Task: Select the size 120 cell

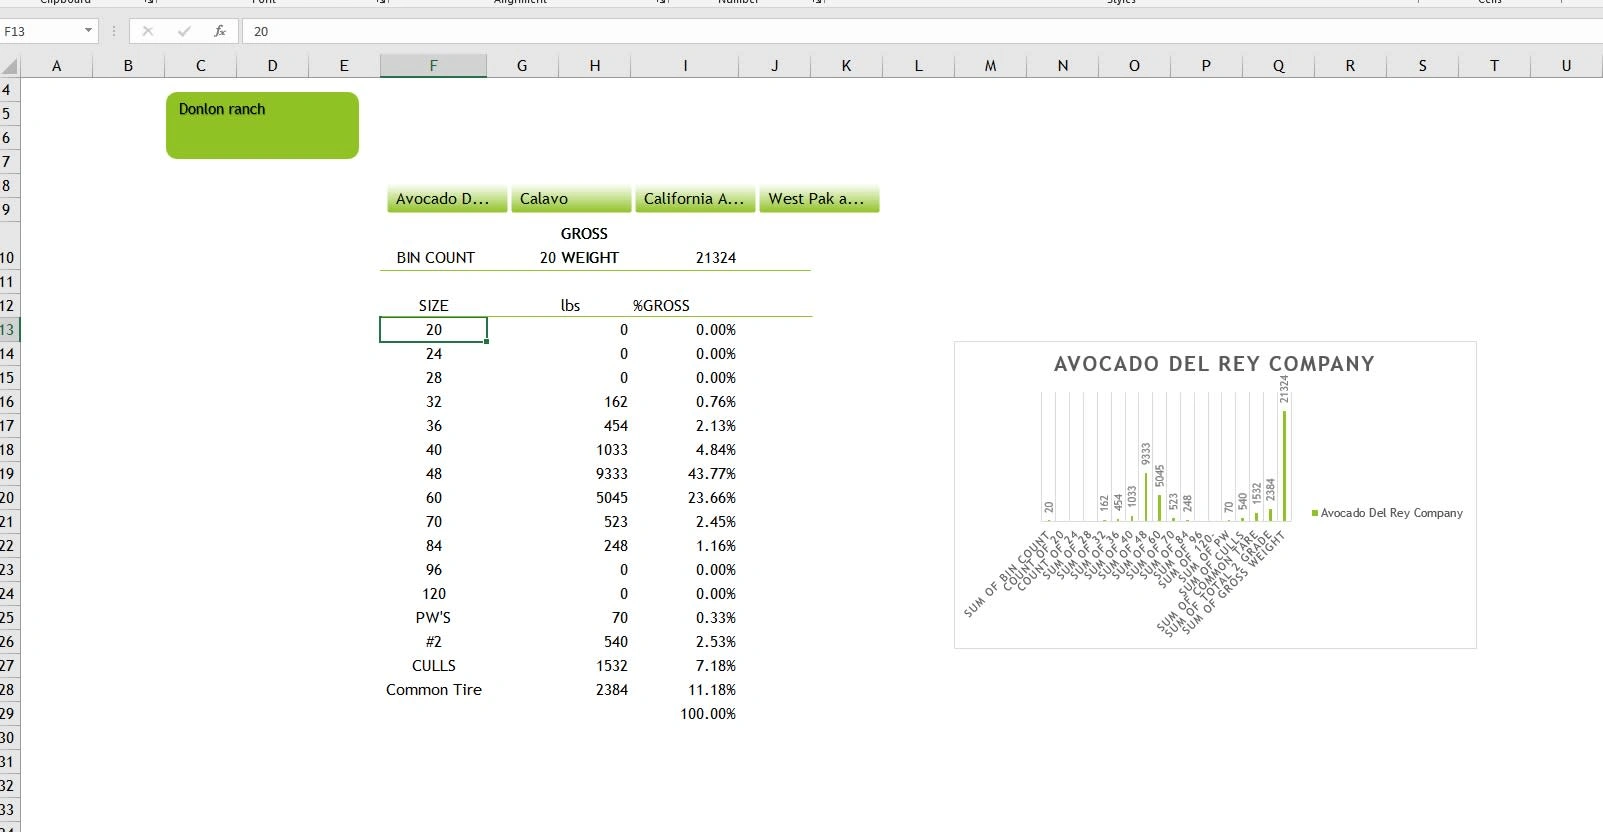Action: coord(434,594)
